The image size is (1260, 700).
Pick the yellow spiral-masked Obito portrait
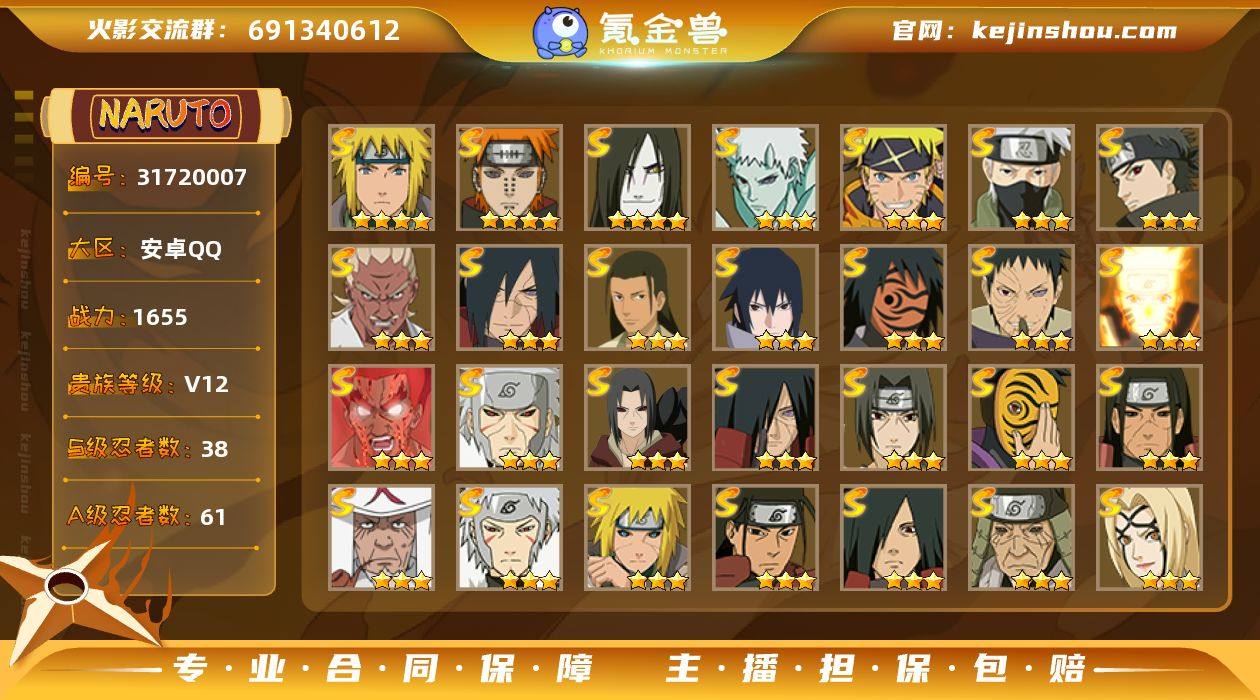(1021, 418)
